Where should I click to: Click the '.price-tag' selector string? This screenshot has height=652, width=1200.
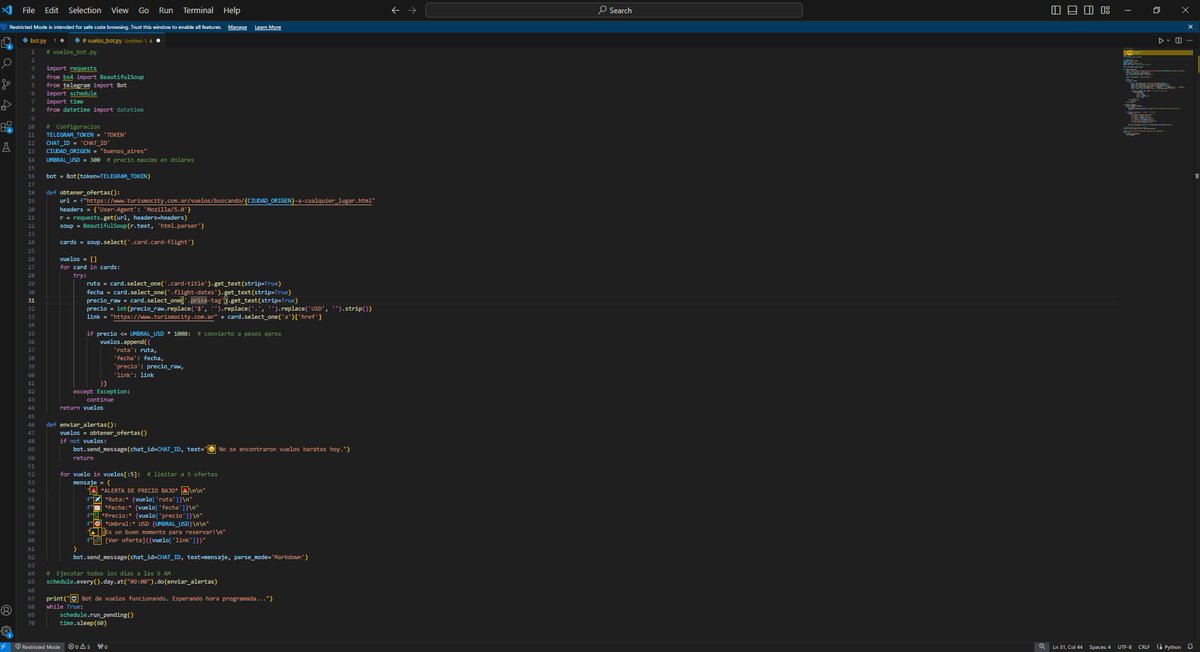click(x=206, y=300)
